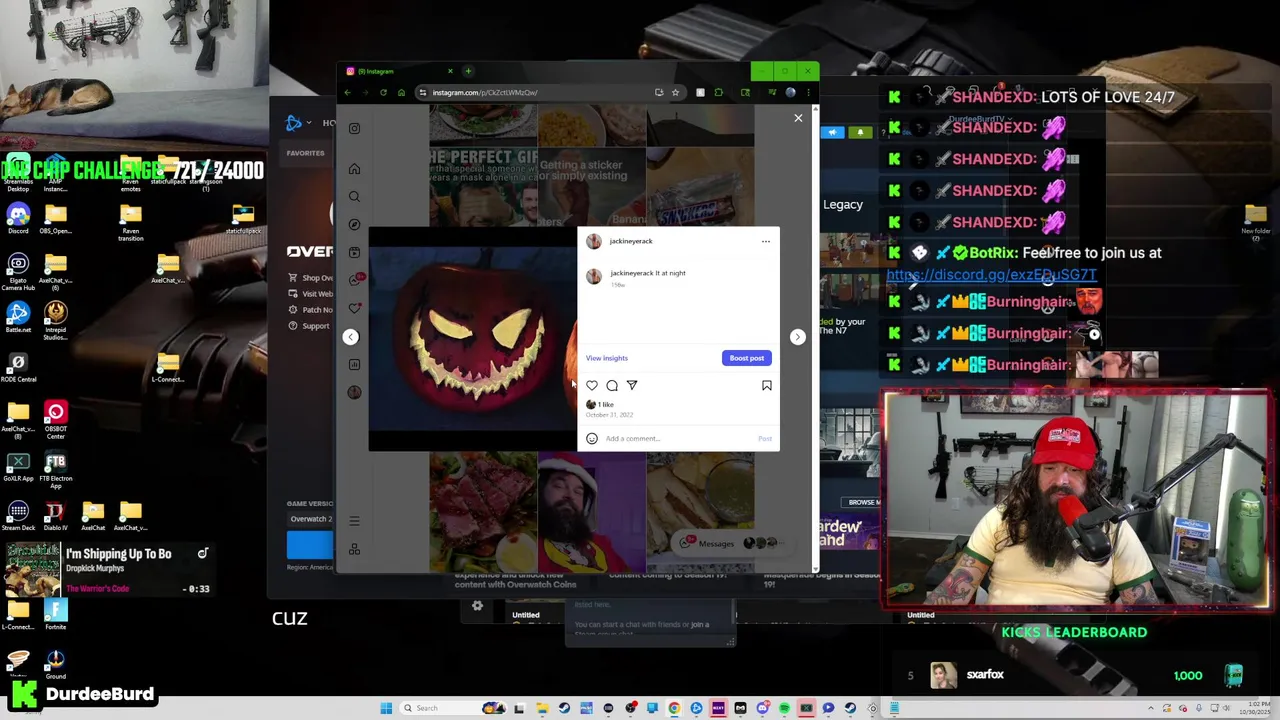Image resolution: width=1280 pixels, height=720 pixels.
Task: Open the Elgato Camera Hub shortcut
Action: [18, 271]
